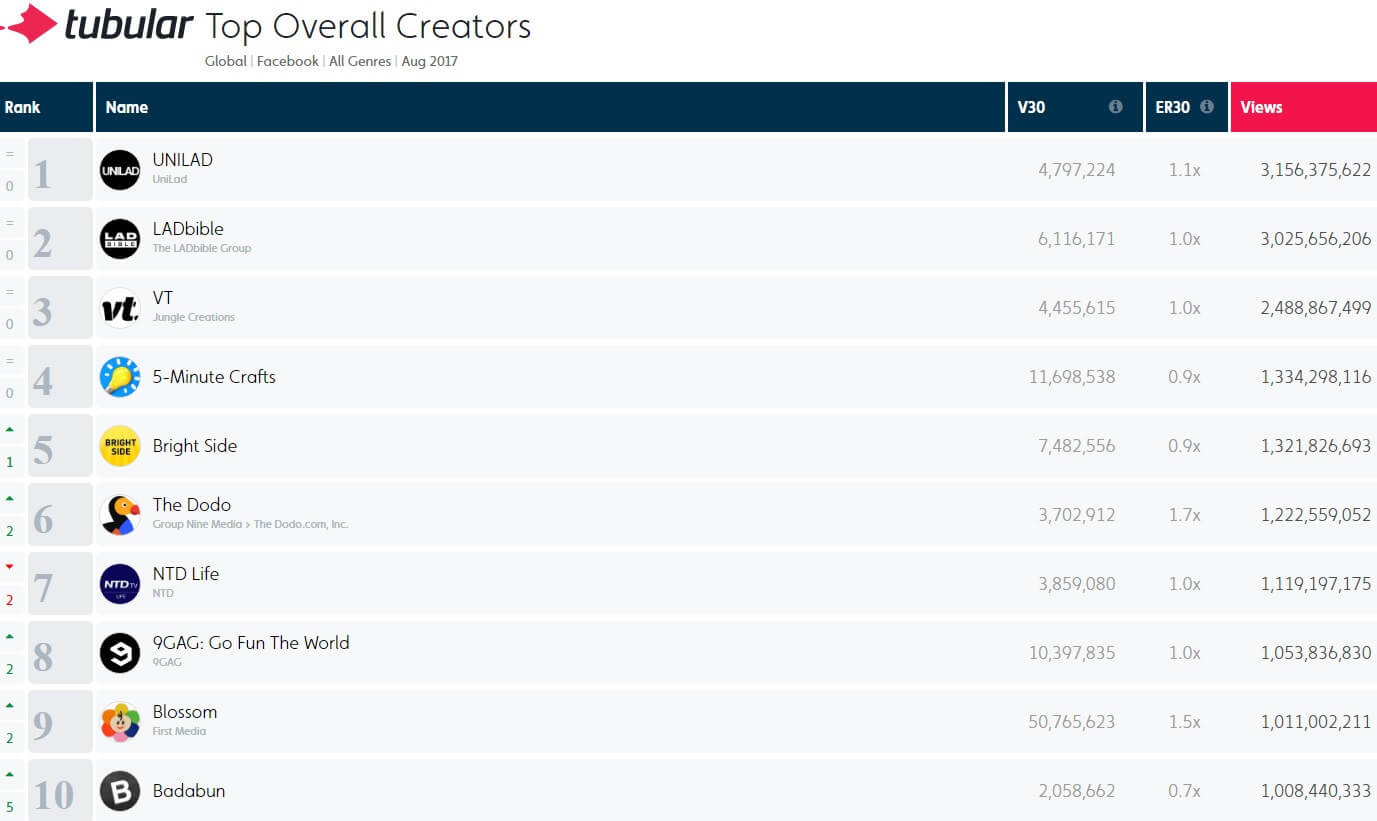Click the VT creator logo
This screenshot has height=821, width=1377.
coord(120,308)
